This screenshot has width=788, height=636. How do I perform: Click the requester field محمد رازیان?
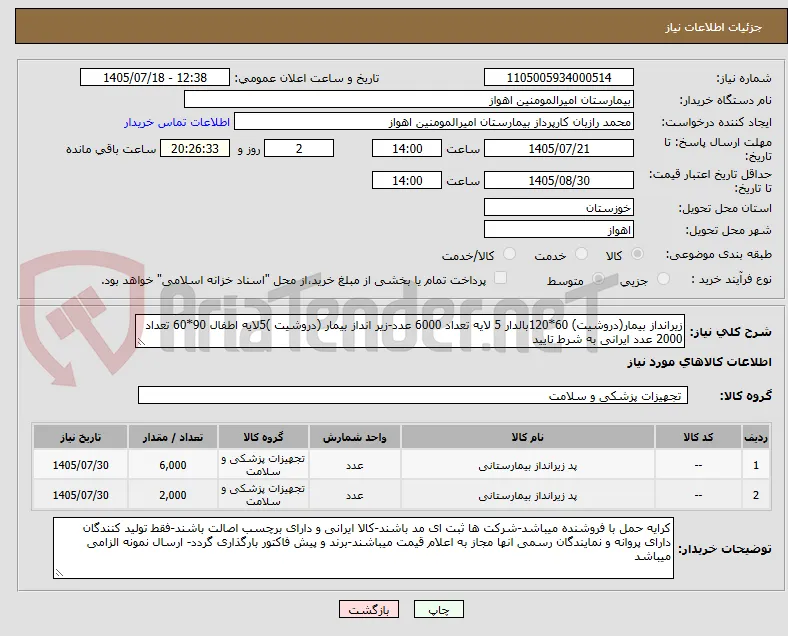(x=434, y=122)
